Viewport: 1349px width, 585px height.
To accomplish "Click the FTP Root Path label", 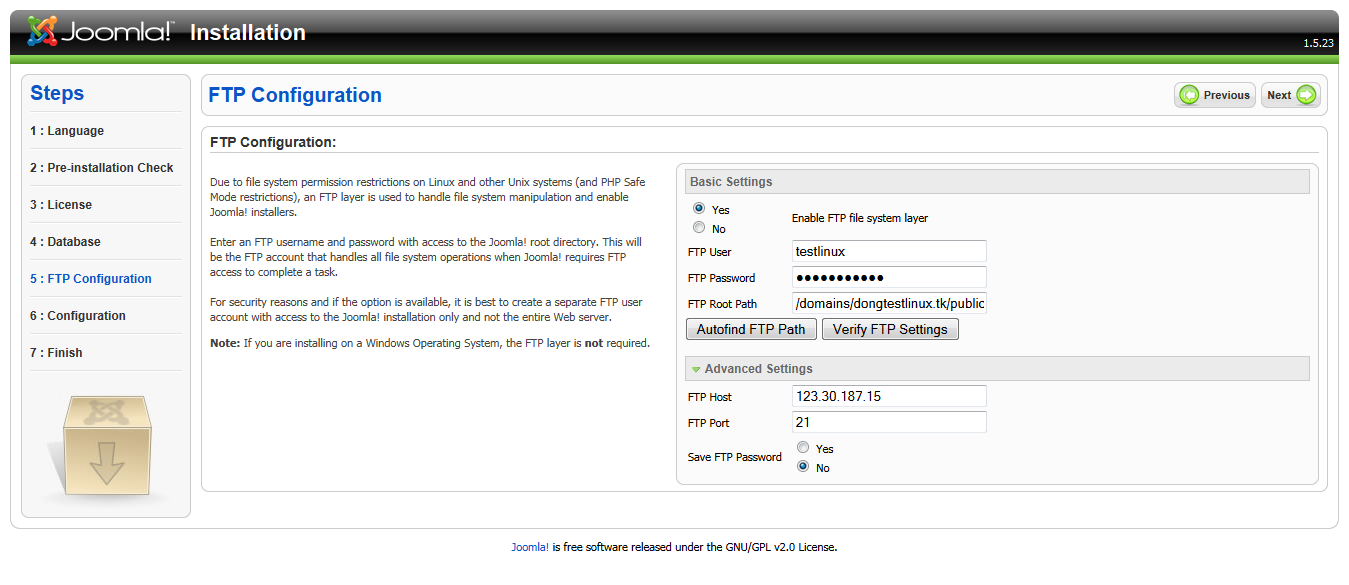I will [x=722, y=304].
